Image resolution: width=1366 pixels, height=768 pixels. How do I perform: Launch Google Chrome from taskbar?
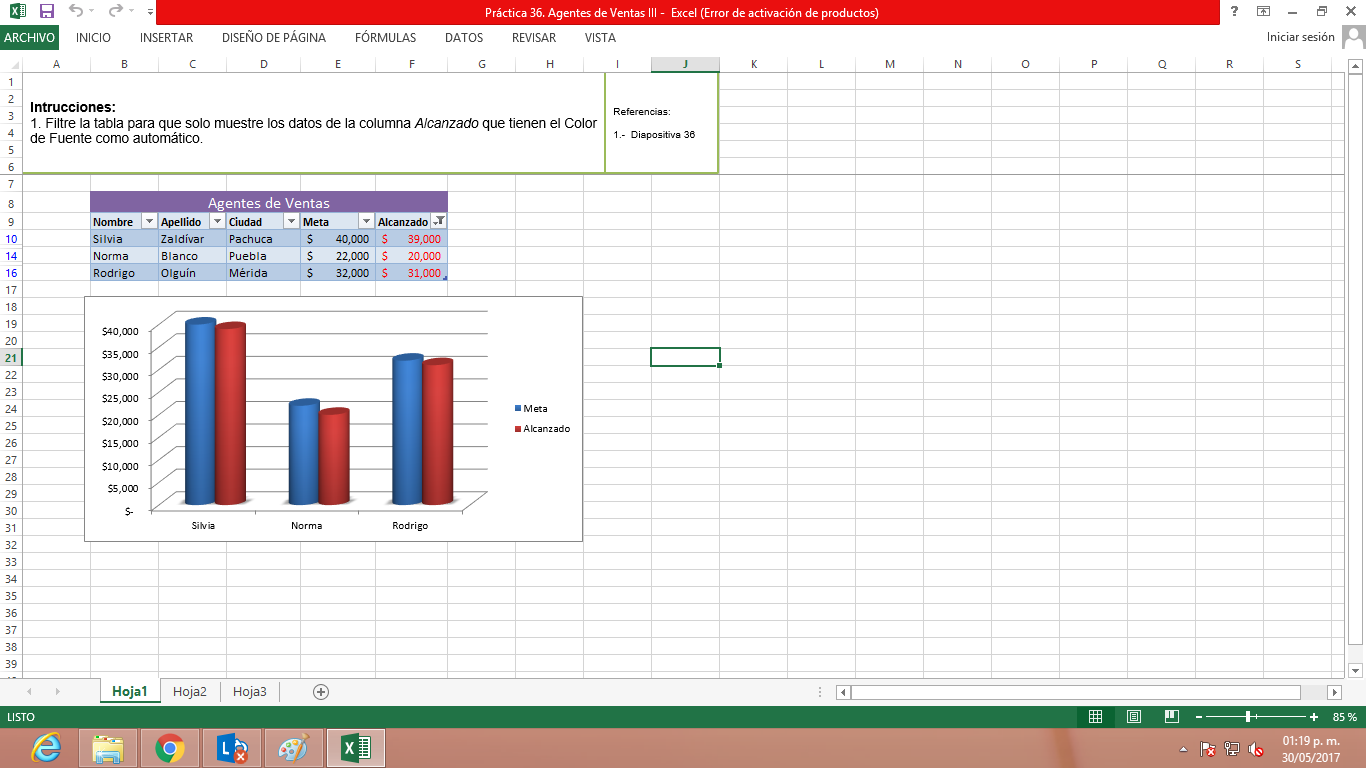[x=170, y=748]
